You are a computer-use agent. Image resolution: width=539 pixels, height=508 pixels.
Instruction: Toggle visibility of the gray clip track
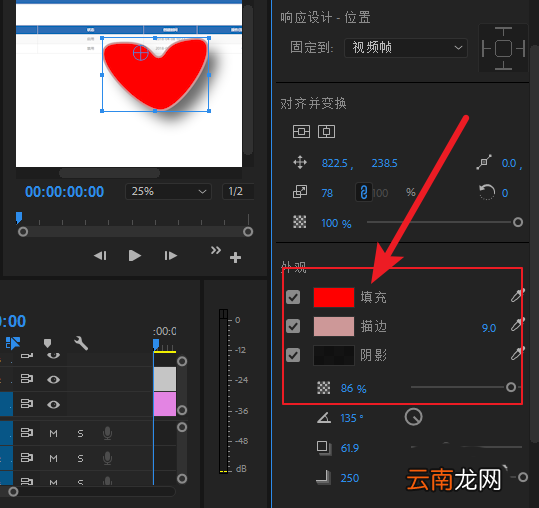click(53, 379)
